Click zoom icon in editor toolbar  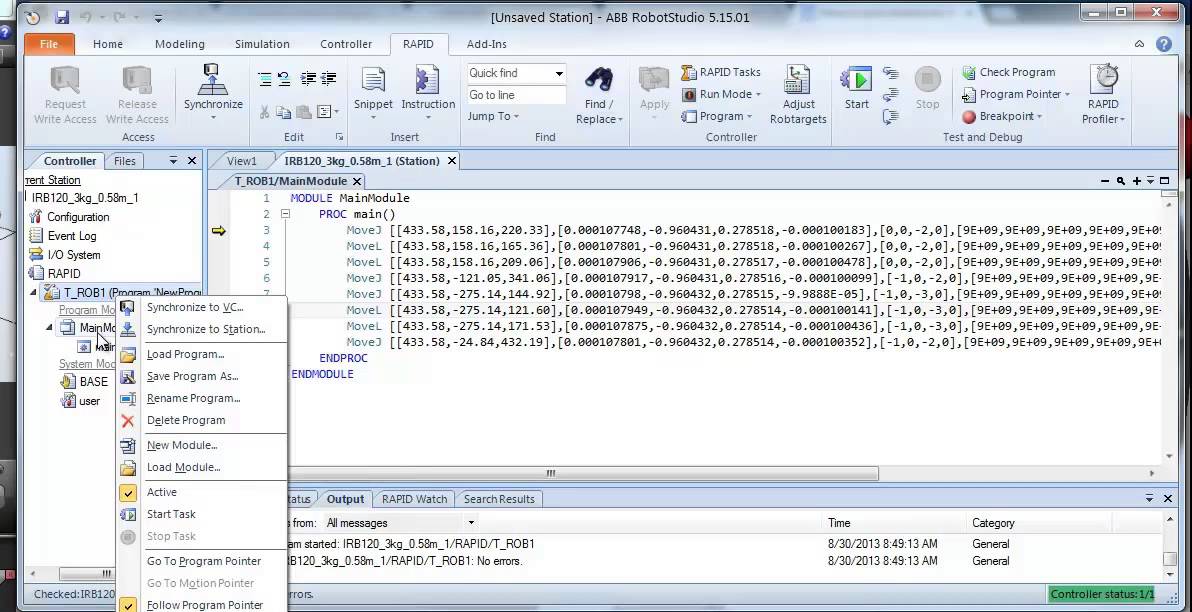tap(1121, 181)
